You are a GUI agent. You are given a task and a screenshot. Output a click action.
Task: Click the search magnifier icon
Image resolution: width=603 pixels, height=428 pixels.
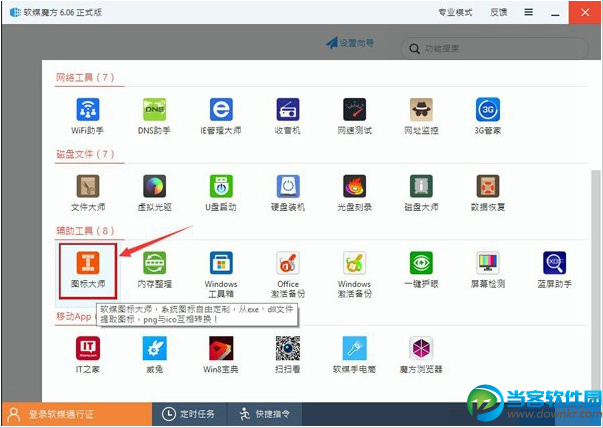[414, 49]
